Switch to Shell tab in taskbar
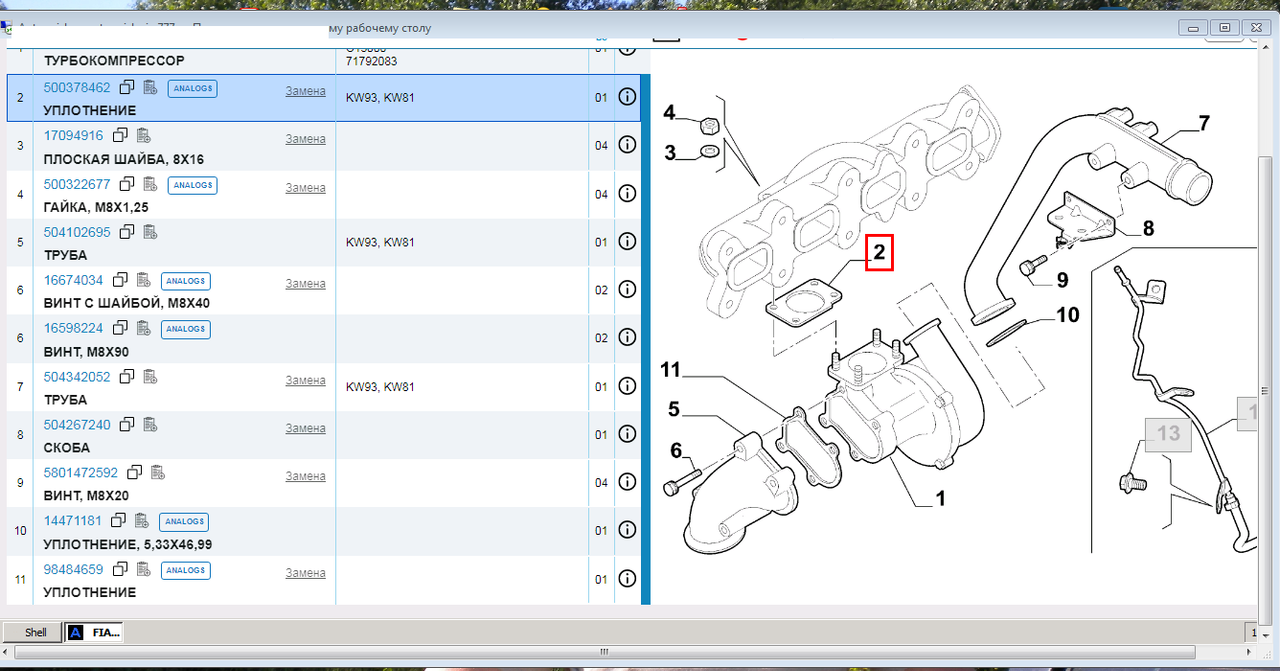The image size is (1280, 671). click(35, 632)
